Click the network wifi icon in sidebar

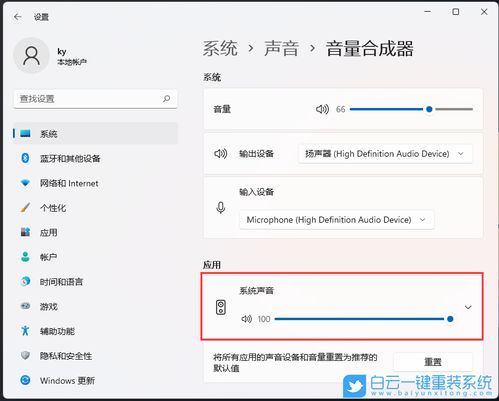pos(25,183)
